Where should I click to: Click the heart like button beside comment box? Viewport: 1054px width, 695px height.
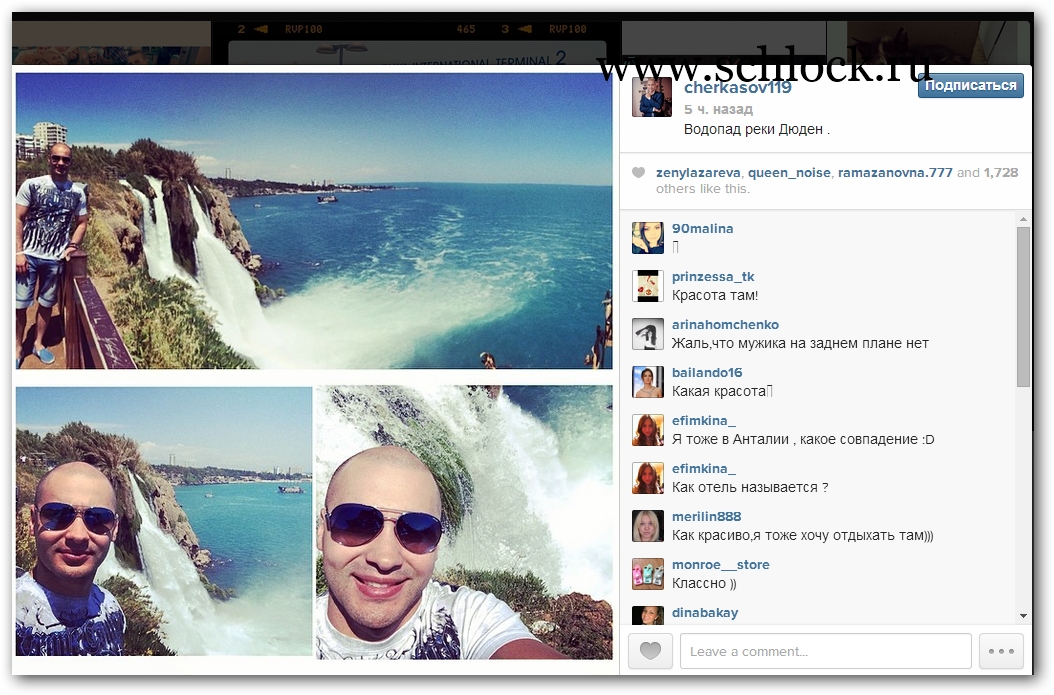point(650,651)
